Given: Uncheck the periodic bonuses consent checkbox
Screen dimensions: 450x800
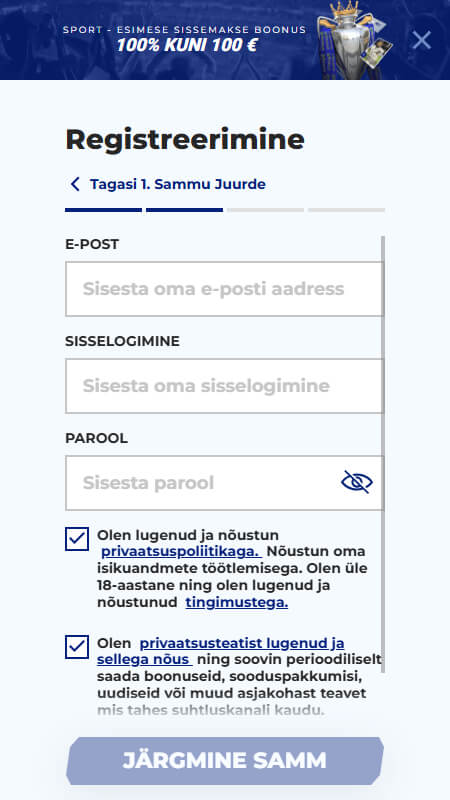Looking at the screenshot, I should click(x=77, y=647).
